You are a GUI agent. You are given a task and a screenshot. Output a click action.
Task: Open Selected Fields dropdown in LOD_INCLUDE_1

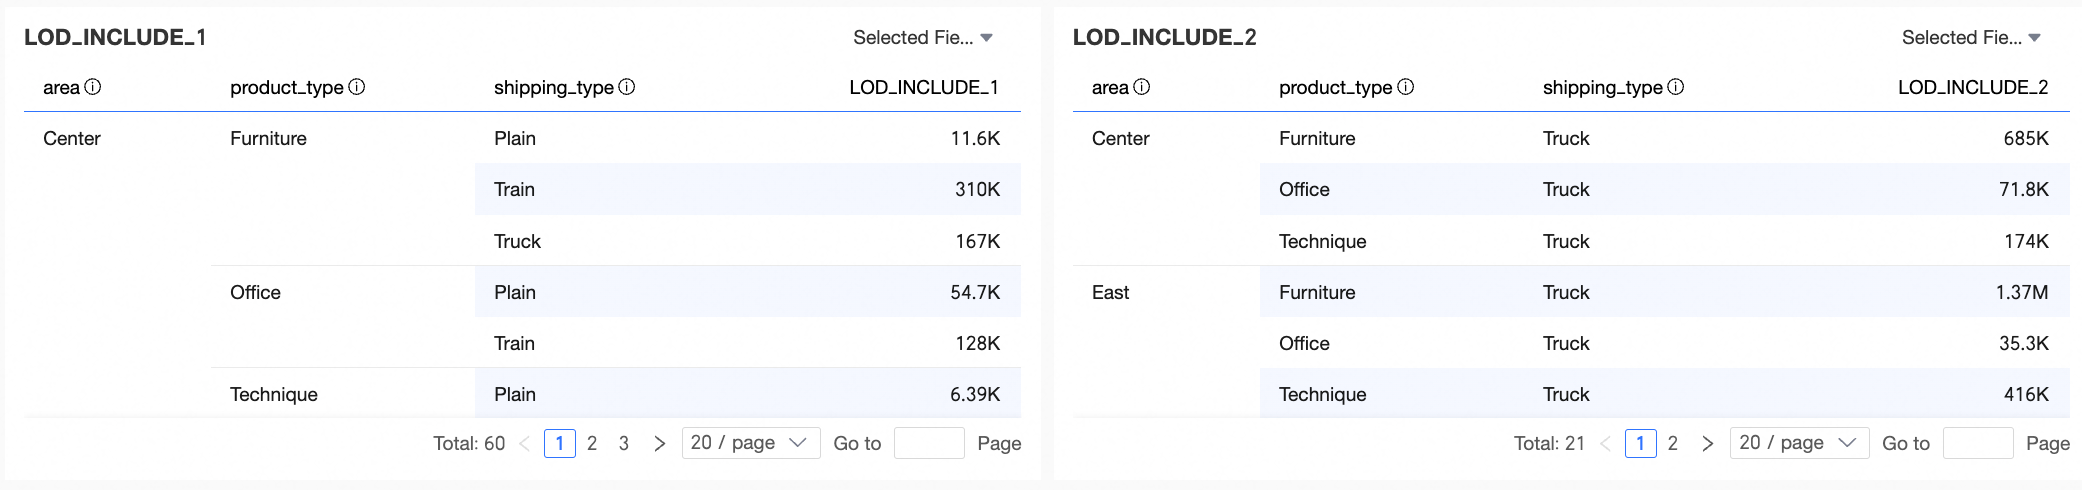tap(923, 38)
